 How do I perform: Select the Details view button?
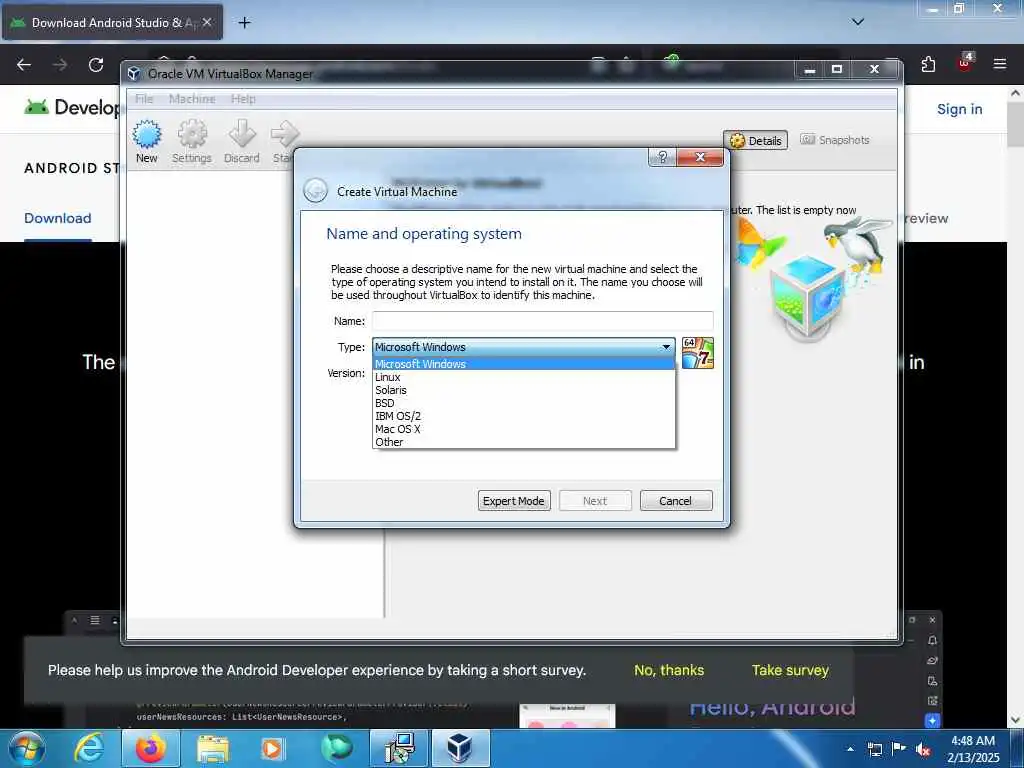(756, 140)
